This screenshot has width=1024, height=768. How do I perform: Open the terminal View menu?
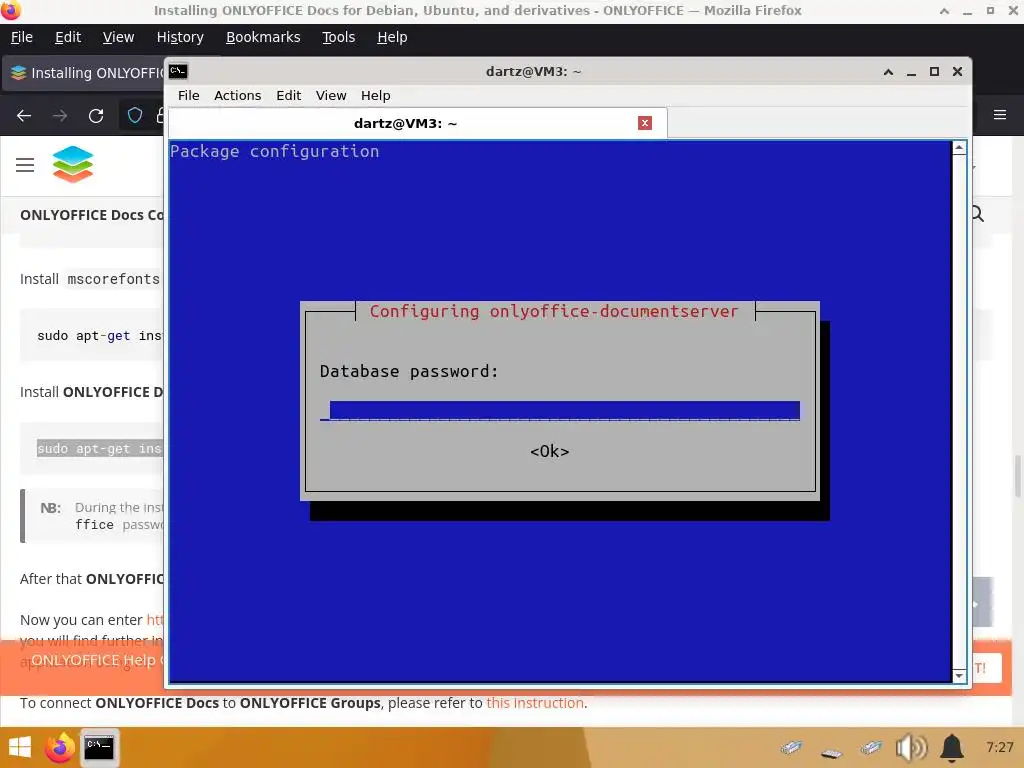pos(331,95)
